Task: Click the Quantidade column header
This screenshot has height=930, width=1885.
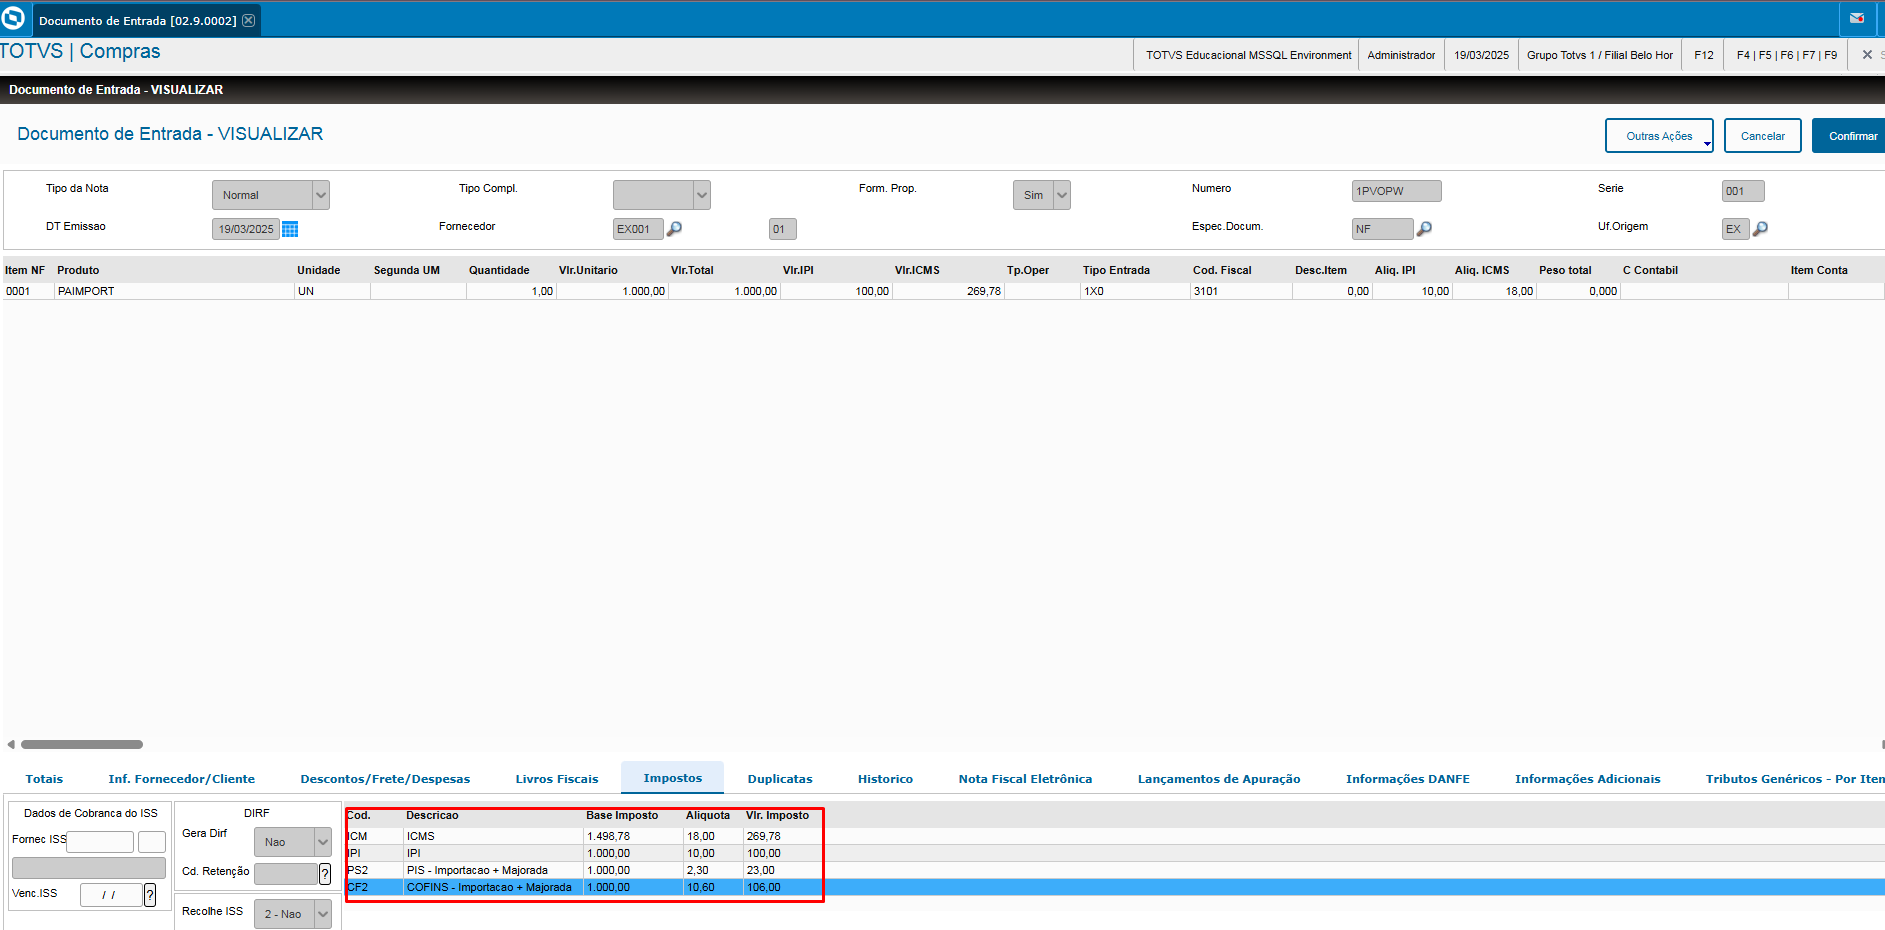Action: coord(499,270)
